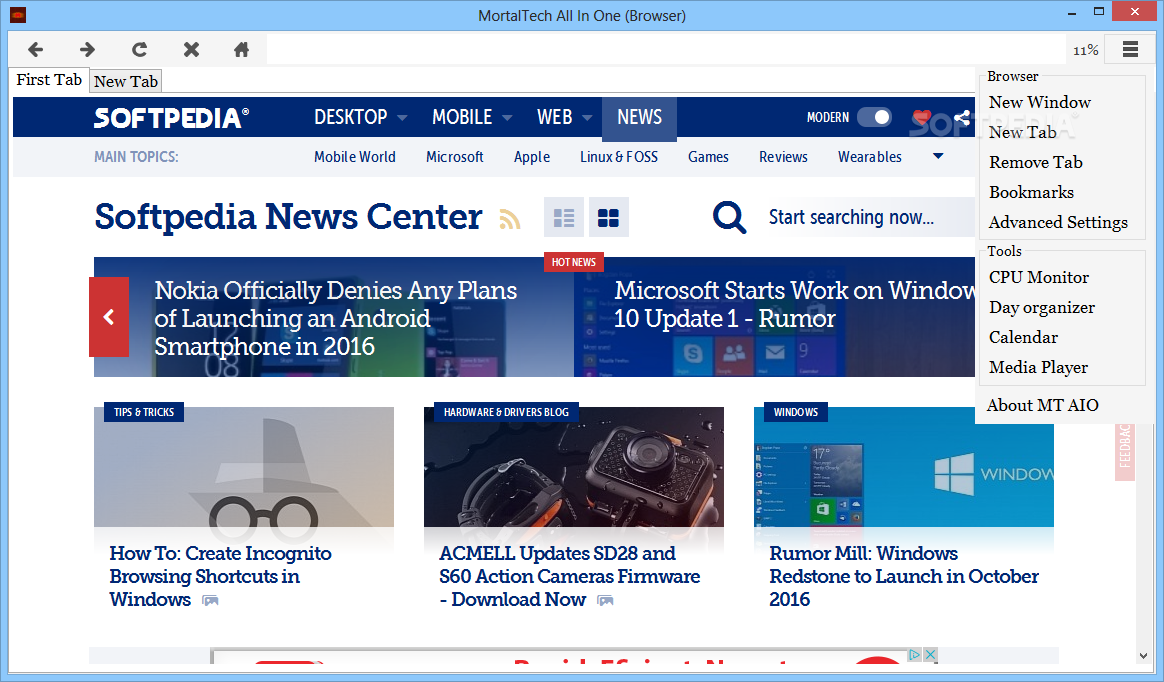Open Microsoft Windows 10 Update headline
1164x682 pixels.
pos(794,304)
